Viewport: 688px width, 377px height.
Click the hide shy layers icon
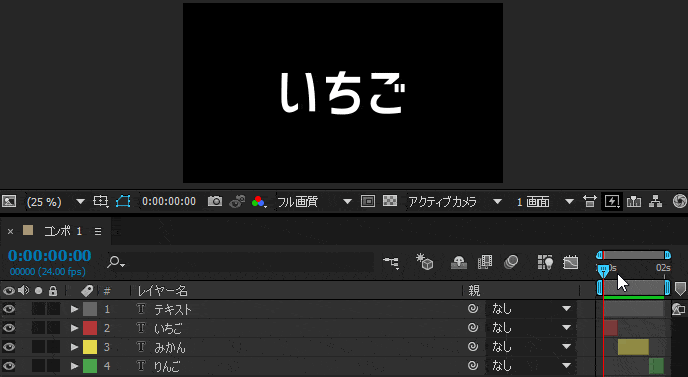(x=459, y=262)
